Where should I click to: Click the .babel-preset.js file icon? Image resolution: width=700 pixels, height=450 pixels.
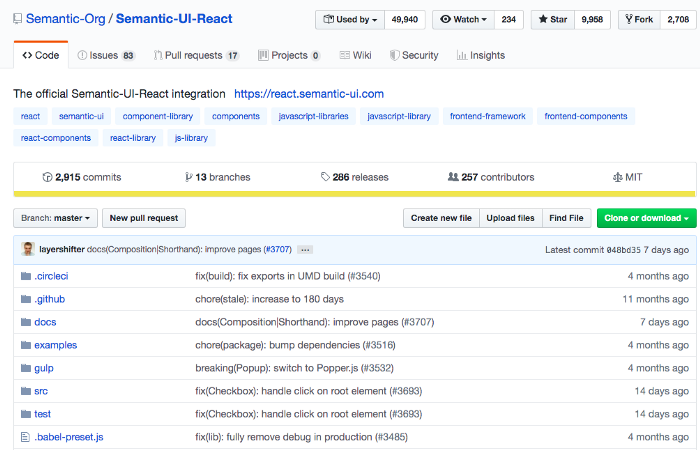(25, 437)
